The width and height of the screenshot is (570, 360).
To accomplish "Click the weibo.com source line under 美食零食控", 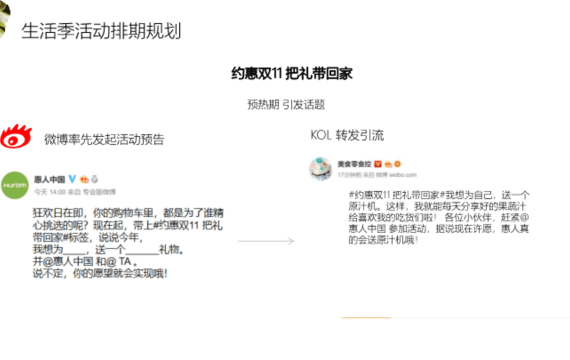I will [377, 175].
